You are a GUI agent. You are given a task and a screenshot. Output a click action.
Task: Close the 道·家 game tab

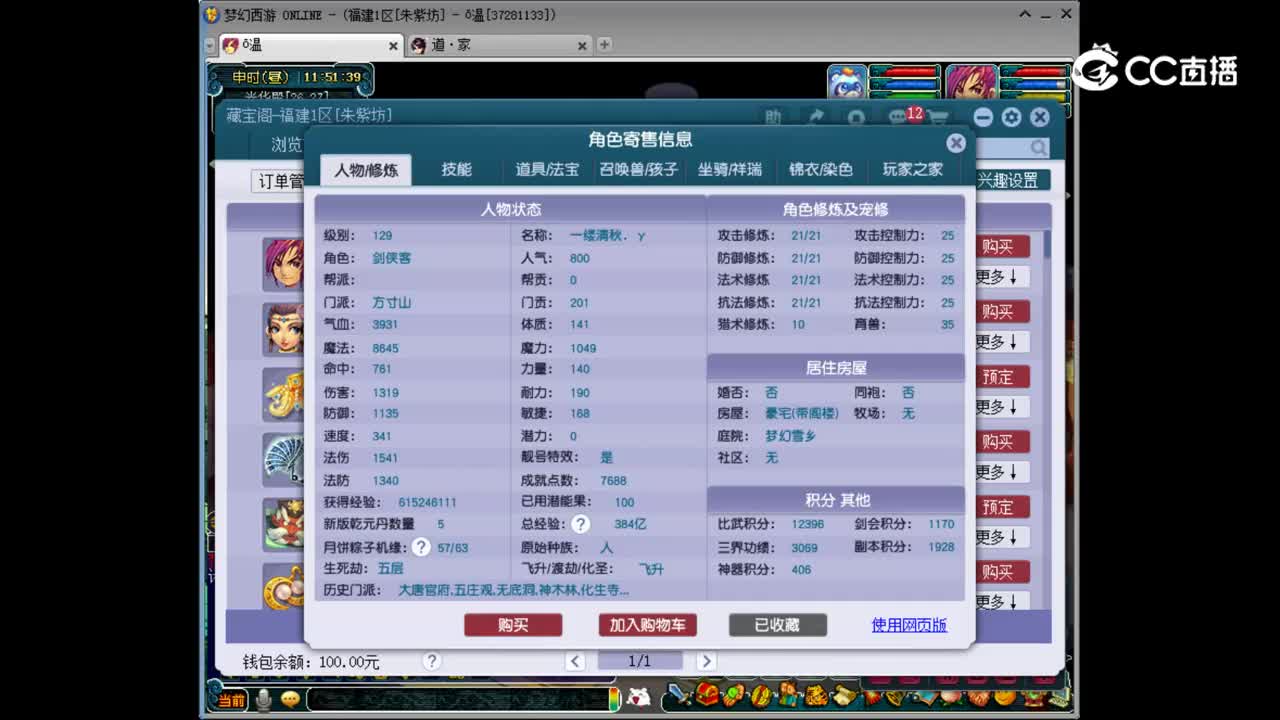582,45
